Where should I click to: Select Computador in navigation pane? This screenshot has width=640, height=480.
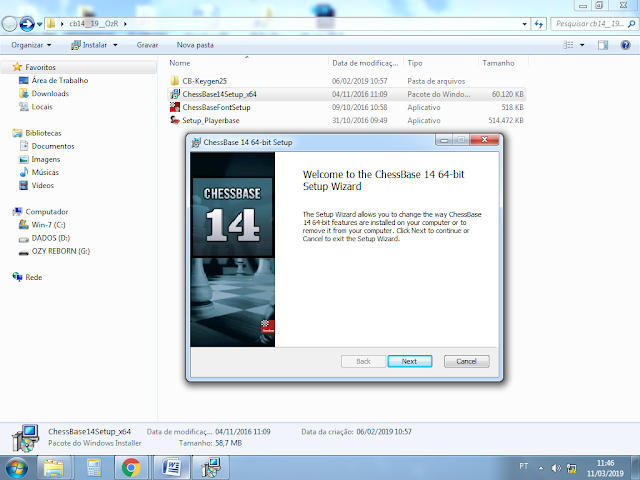tap(47, 212)
